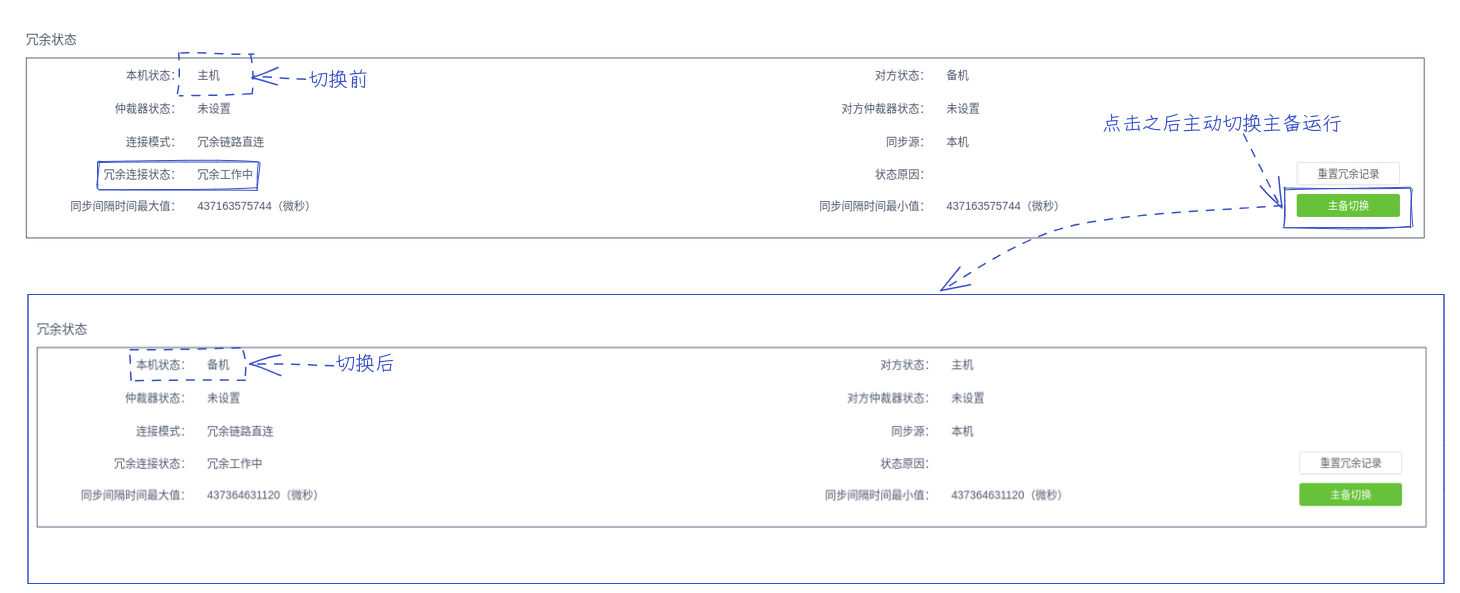Click the upper 对方状态 value 备机
Viewport: 1460px width, 593px height.
[x=957, y=76]
